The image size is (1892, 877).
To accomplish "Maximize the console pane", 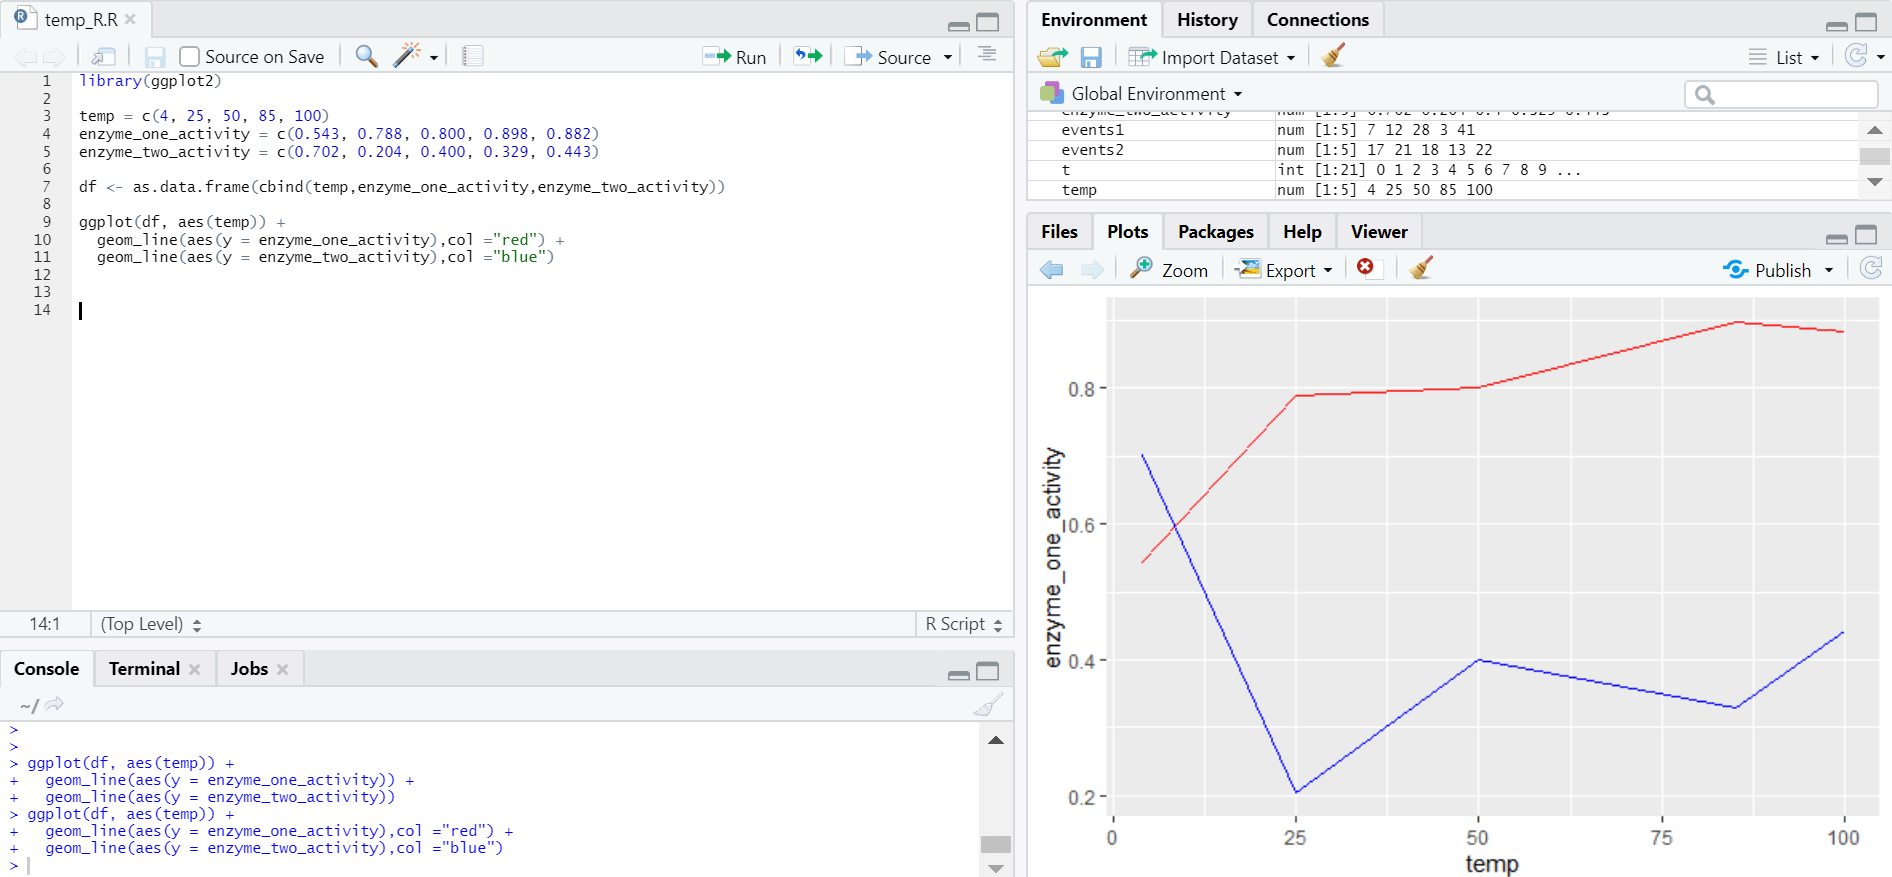I will coord(988,671).
